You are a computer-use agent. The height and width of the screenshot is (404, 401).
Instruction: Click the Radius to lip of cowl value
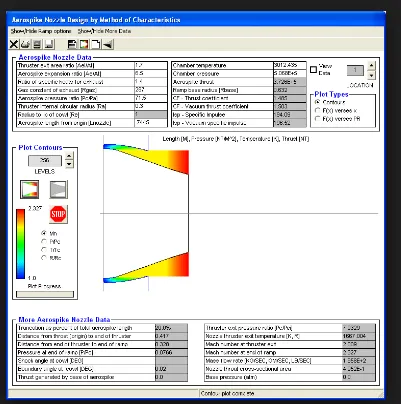coord(151,115)
